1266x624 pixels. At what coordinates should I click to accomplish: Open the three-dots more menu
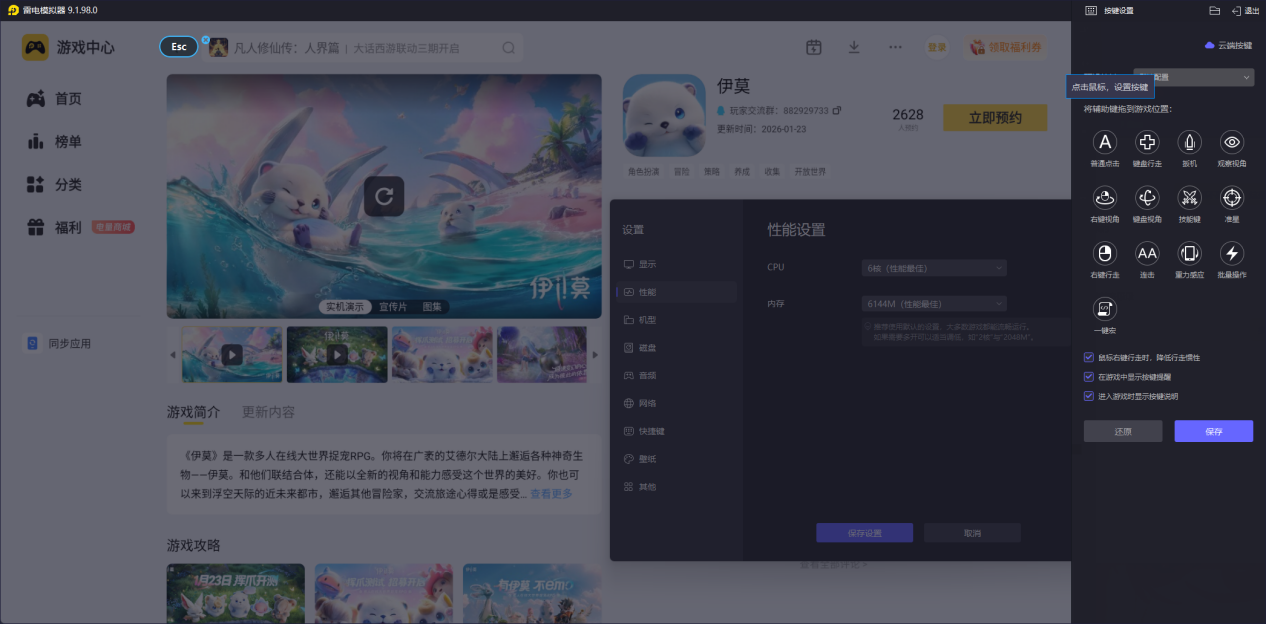tap(895, 47)
